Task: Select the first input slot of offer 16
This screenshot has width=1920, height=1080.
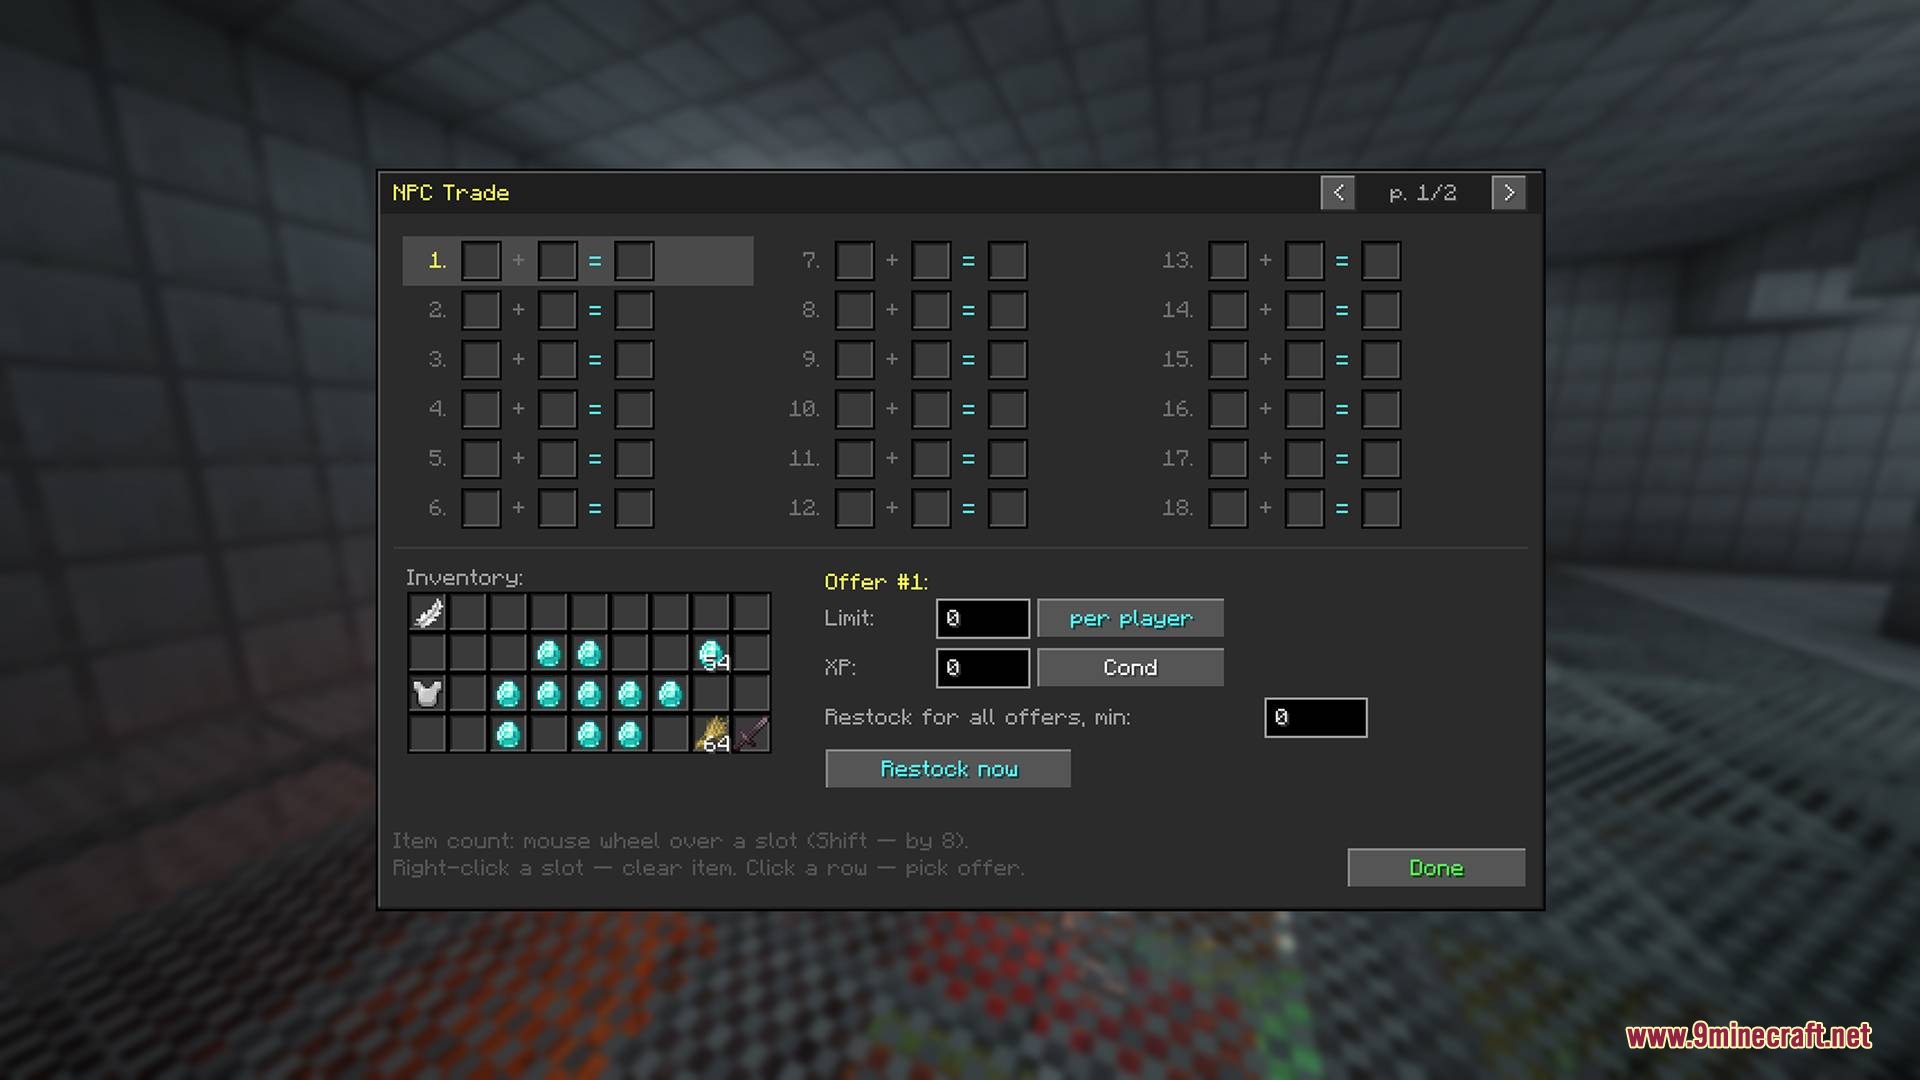Action: tap(1228, 409)
